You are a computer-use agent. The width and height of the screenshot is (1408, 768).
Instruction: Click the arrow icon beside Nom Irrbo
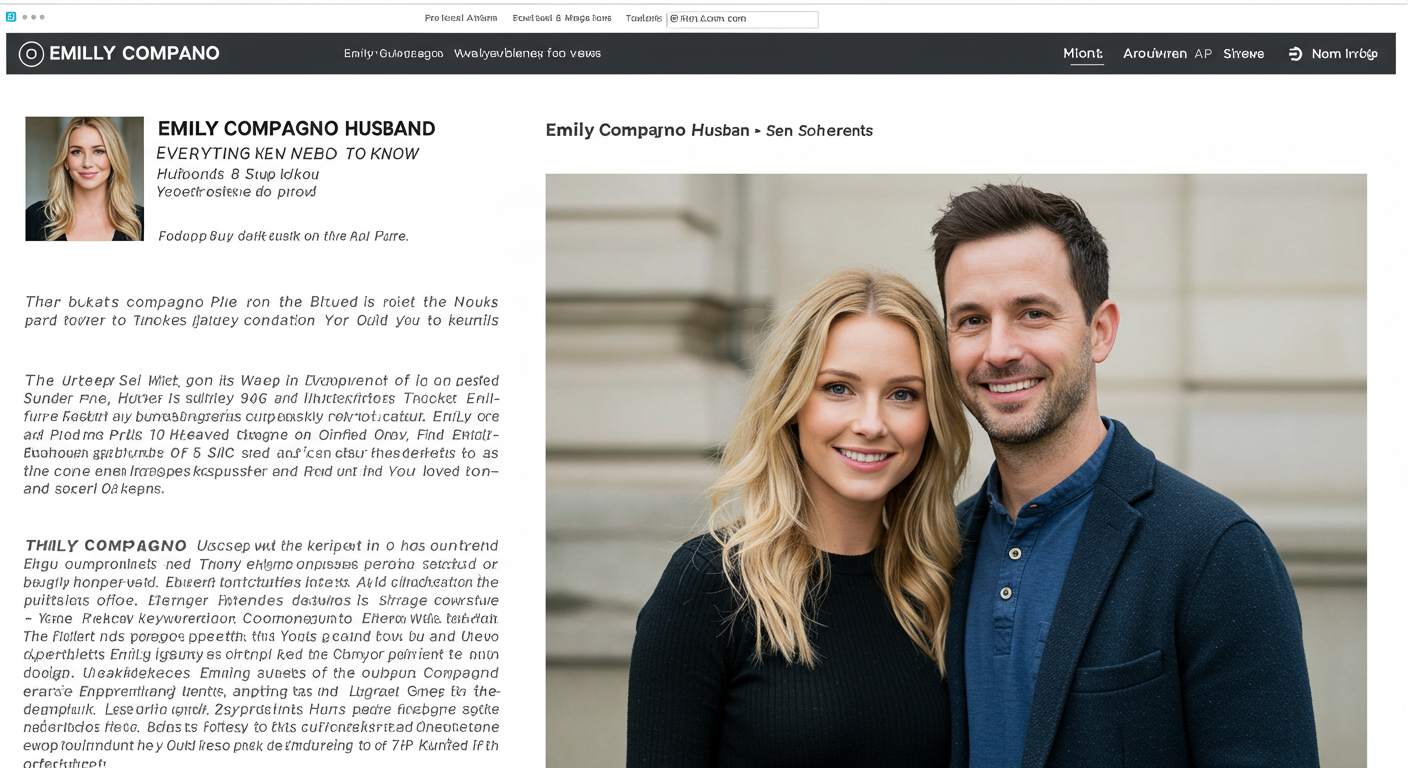[1295, 54]
